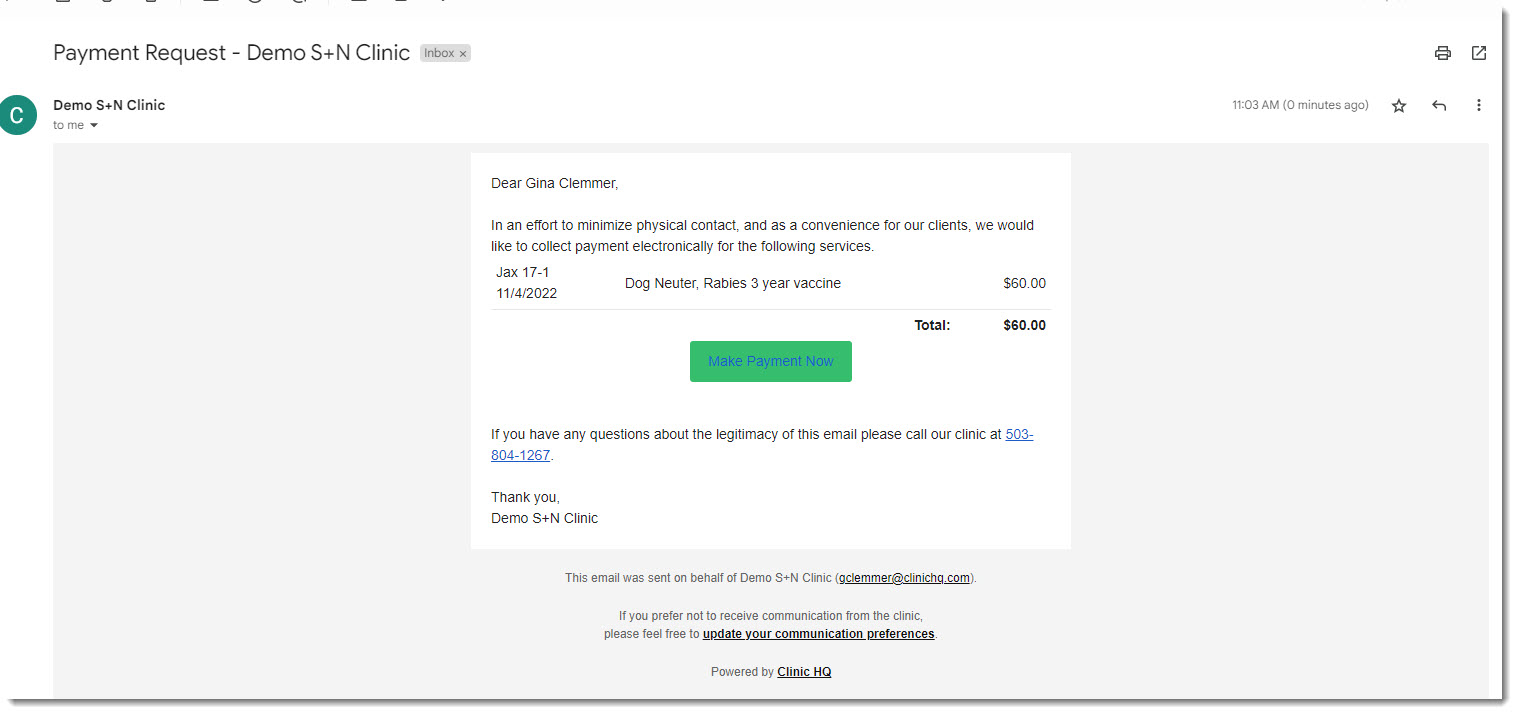Expand the "to me" recipient details arrow
Screen dimensions: 1517x714
(94, 126)
